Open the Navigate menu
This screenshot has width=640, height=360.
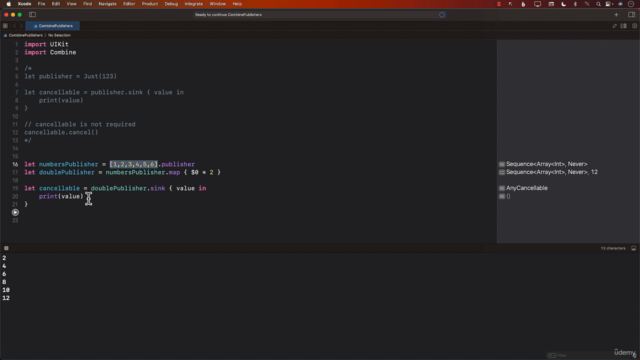pyautogui.click(x=107, y=4)
